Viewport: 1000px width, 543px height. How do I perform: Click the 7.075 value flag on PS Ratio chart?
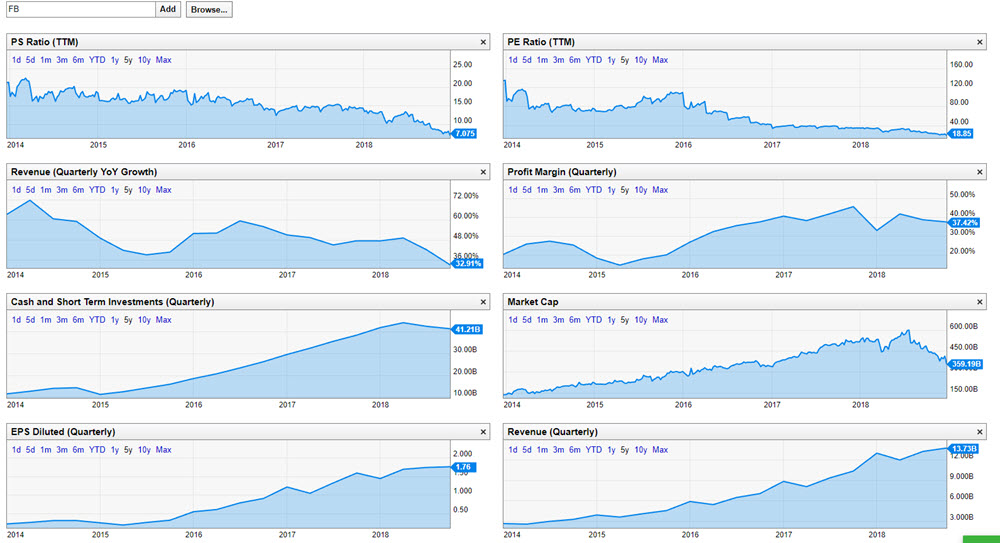464,134
